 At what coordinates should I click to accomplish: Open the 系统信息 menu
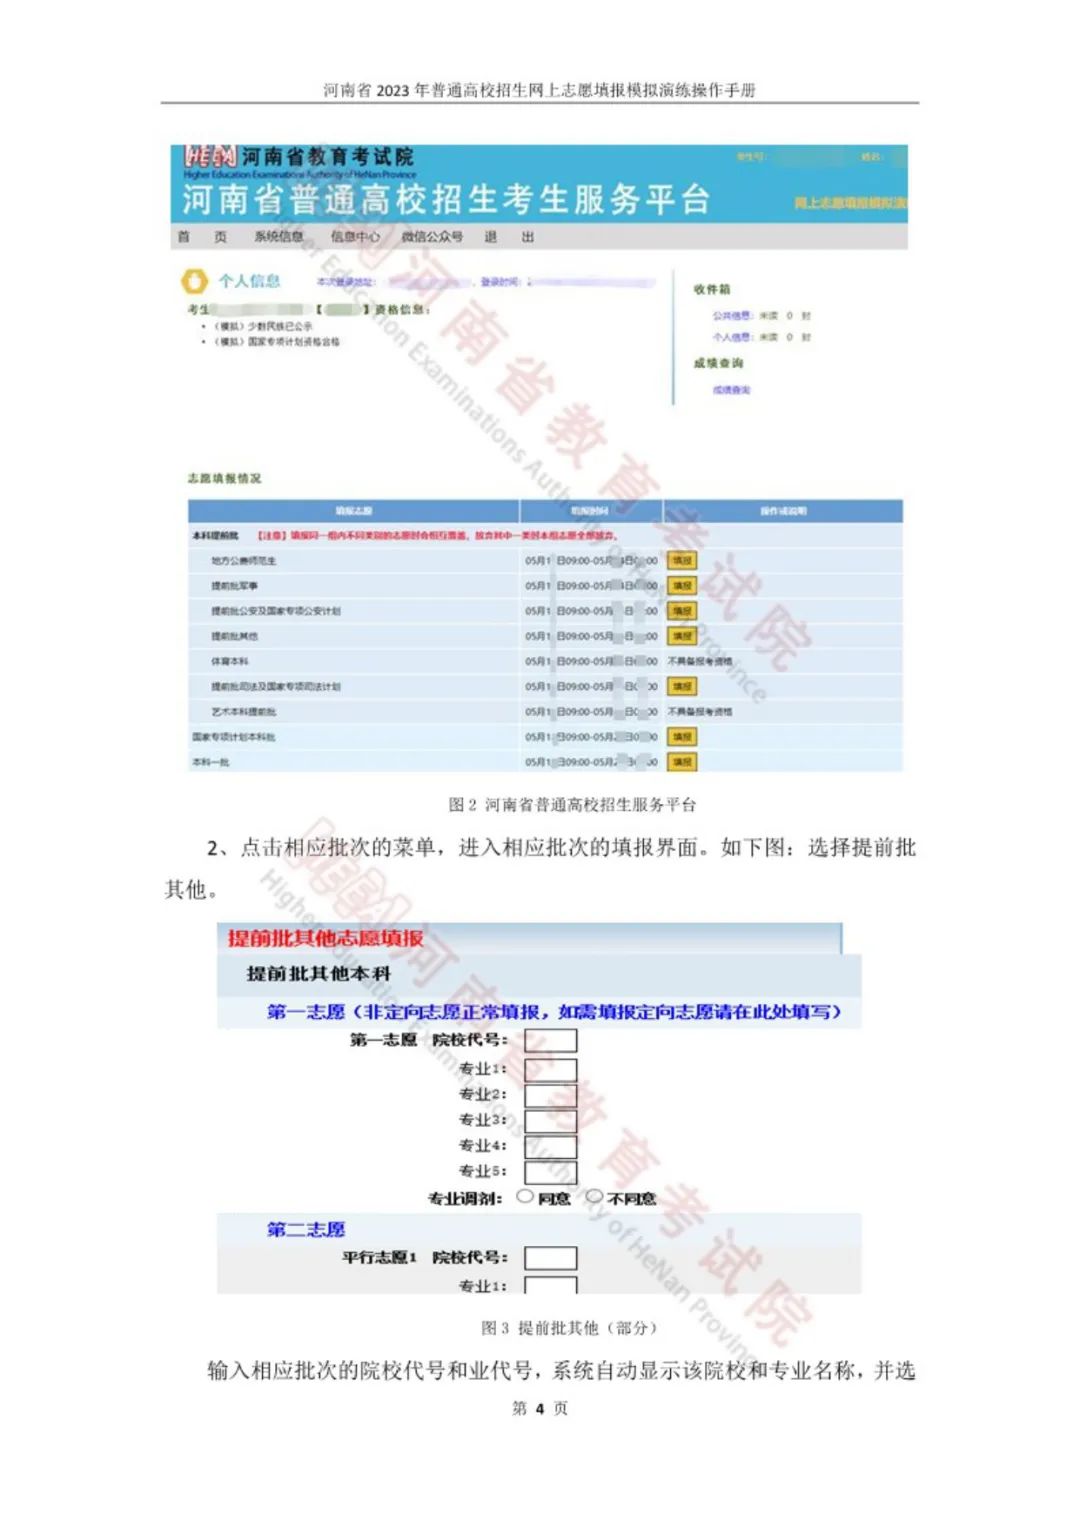click(x=278, y=237)
